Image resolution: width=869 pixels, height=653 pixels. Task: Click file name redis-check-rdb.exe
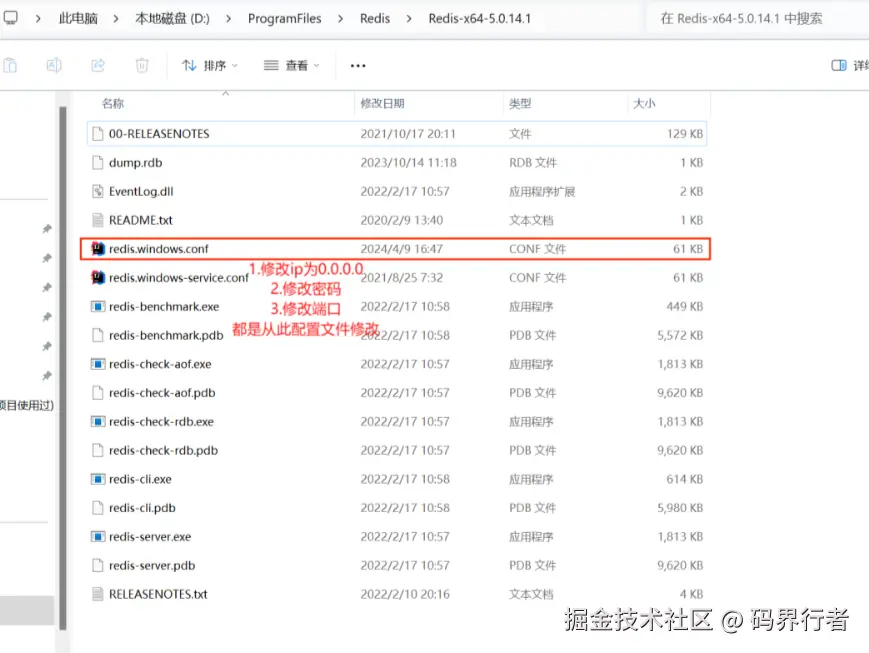tap(161, 421)
